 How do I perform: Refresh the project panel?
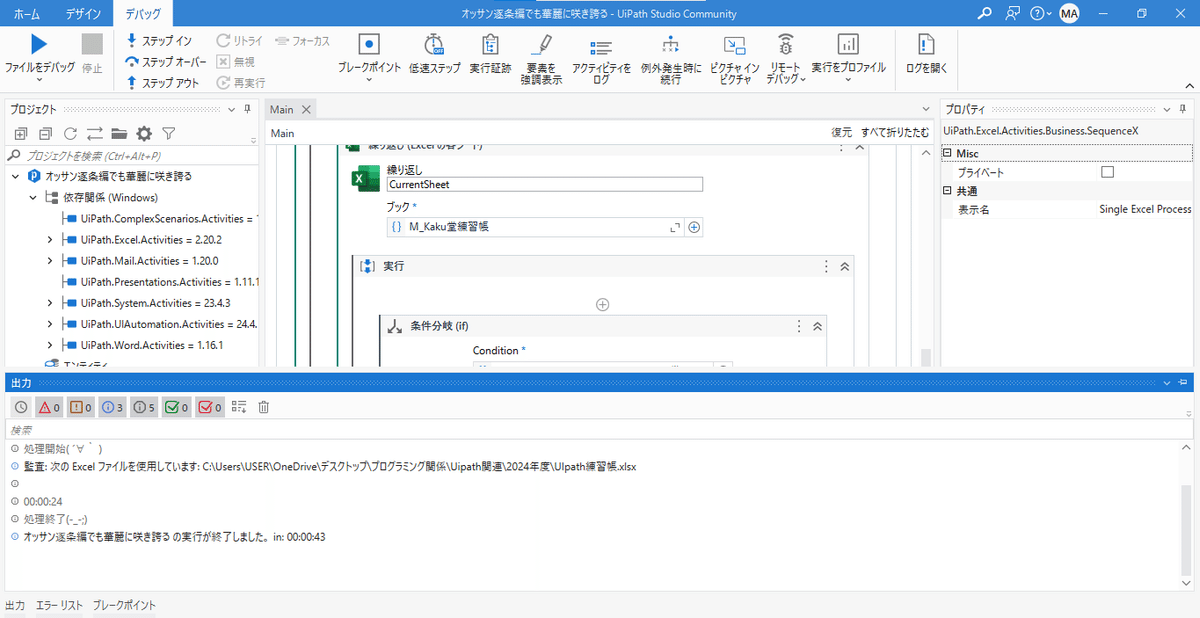coord(70,133)
